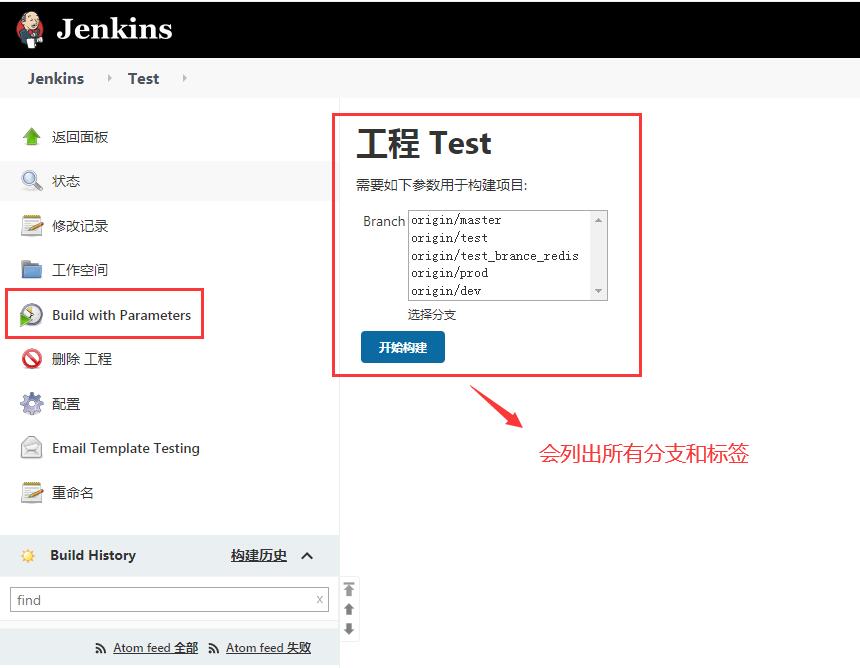This screenshot has width=860, height=668.
Task: Open Email Template Testing in sidebar
Action: tap(126, 449)
